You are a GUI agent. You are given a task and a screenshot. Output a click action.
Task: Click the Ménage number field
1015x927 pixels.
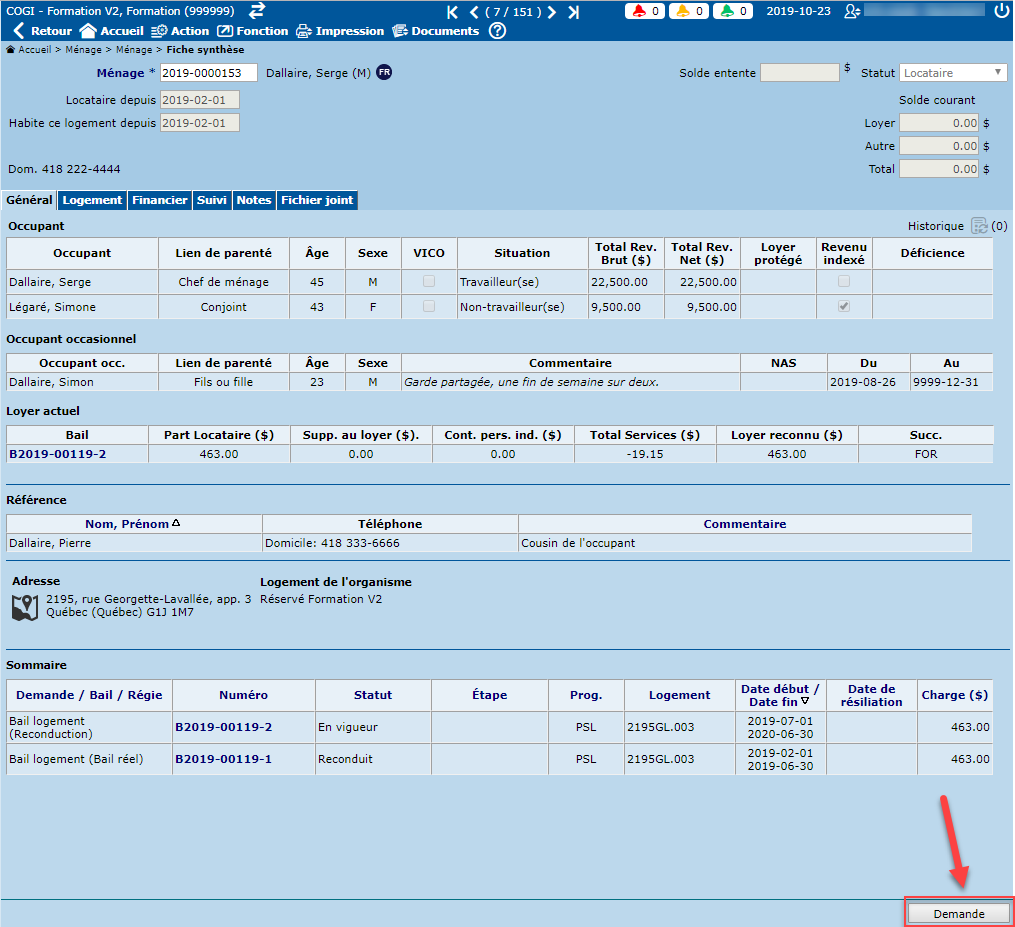[208, 73]
